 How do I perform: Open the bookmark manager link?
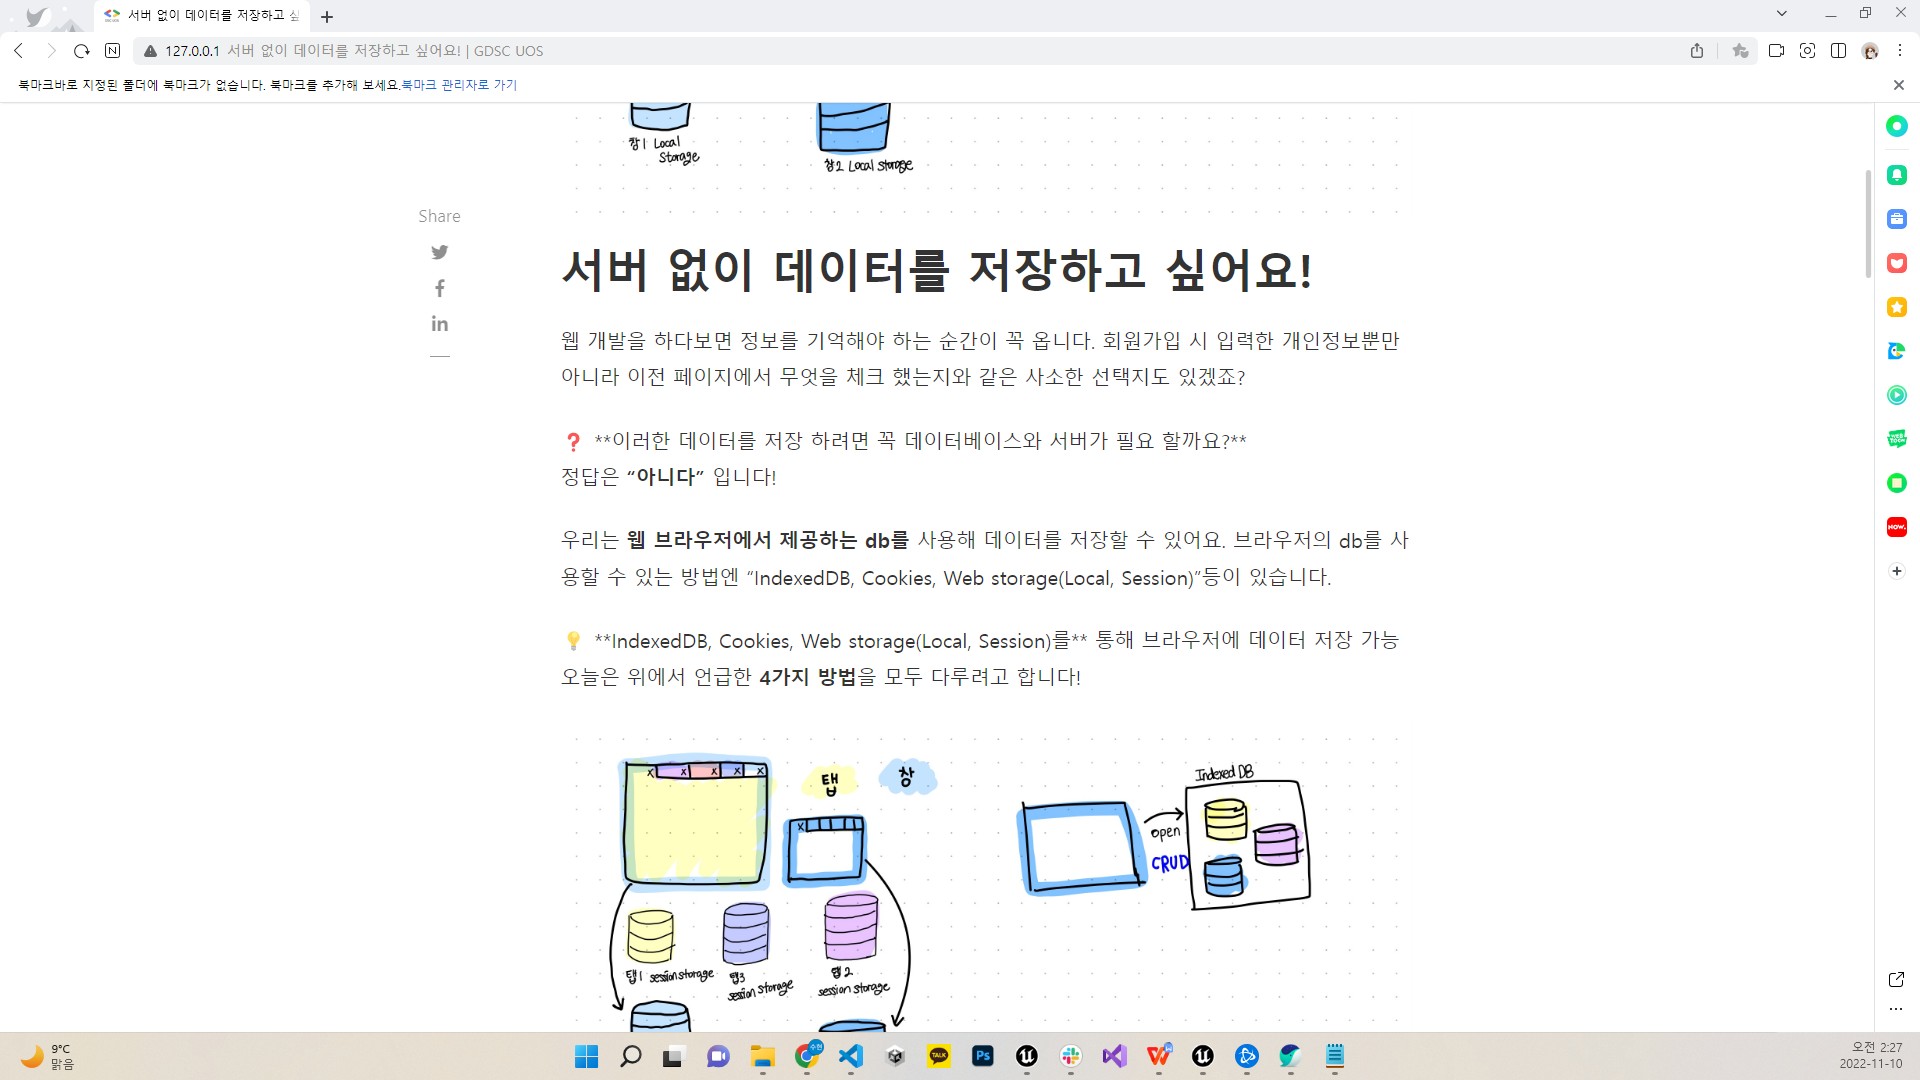coord(459,85)
